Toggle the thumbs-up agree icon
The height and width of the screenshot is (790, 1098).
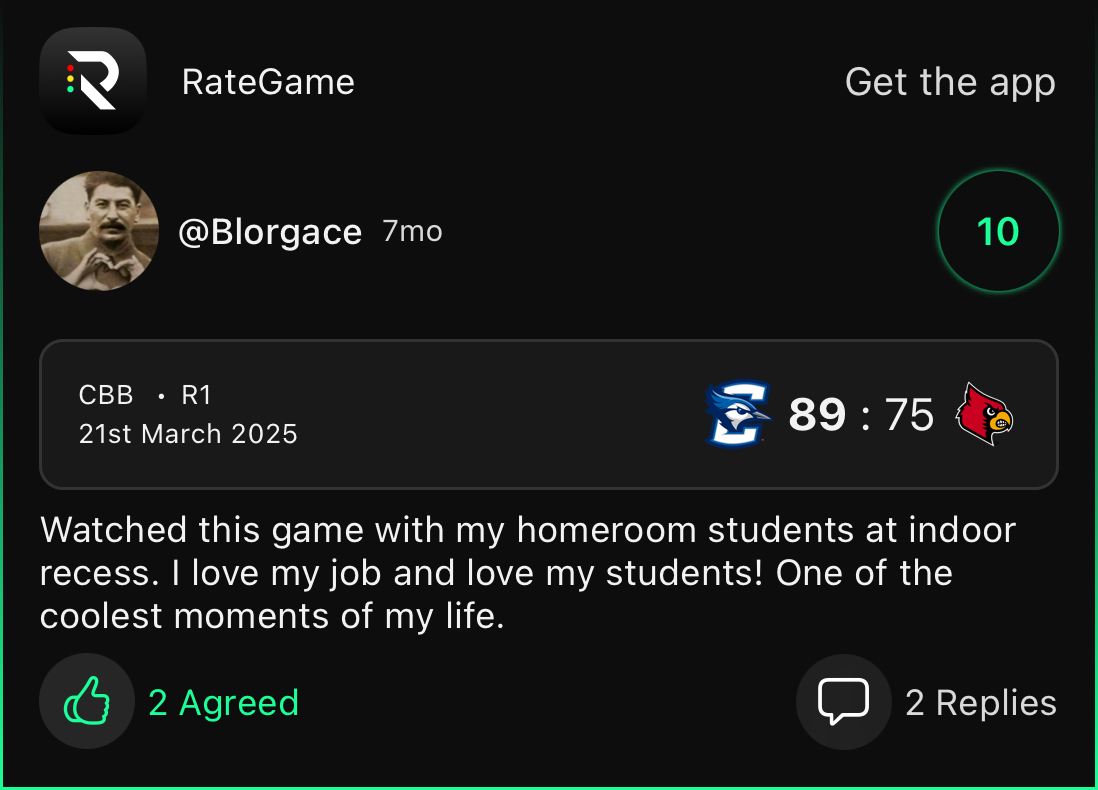pyautogui.click(x=87, y=701)
